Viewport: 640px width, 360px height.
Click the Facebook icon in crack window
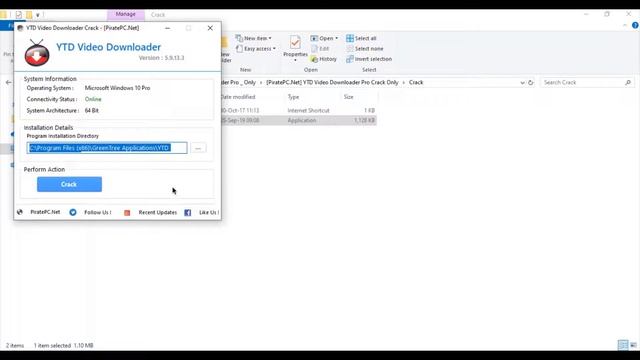188,213
